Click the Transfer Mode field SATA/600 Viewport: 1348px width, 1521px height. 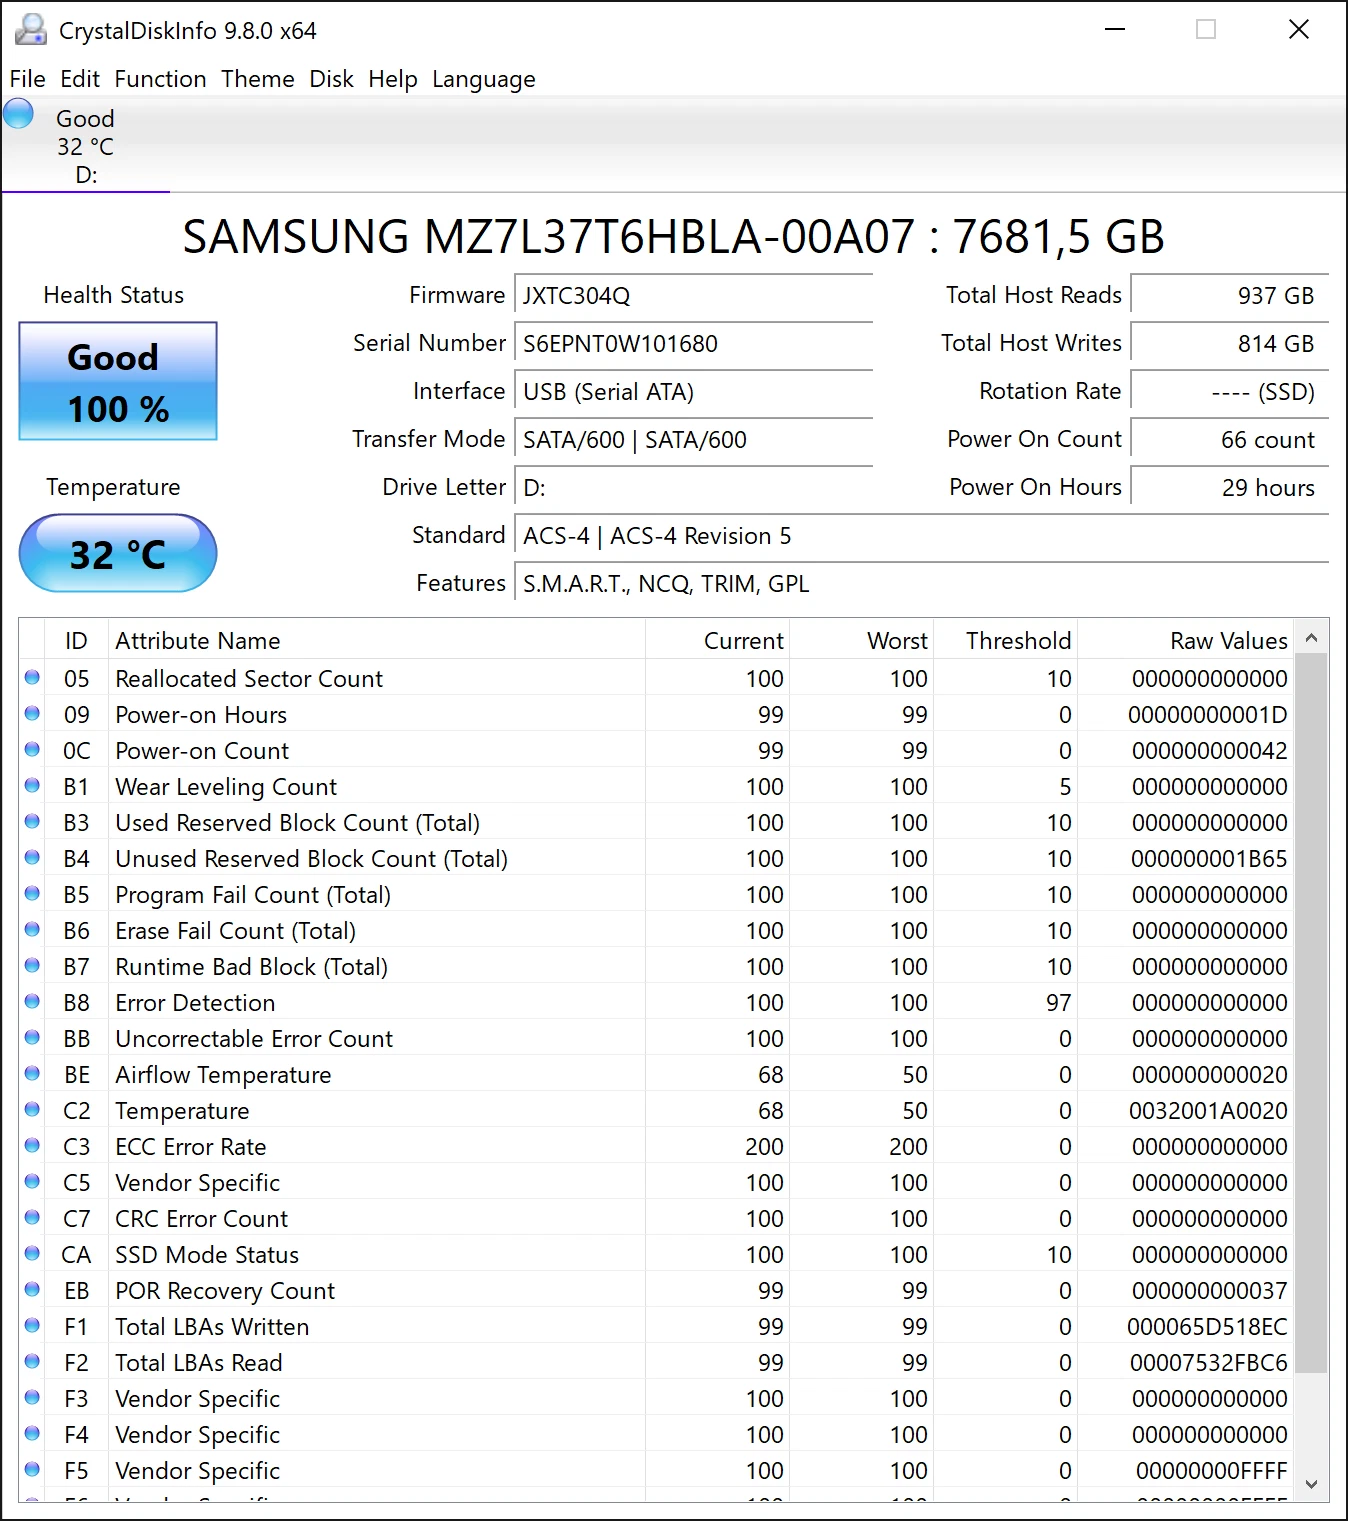click(x=693, y=439)
